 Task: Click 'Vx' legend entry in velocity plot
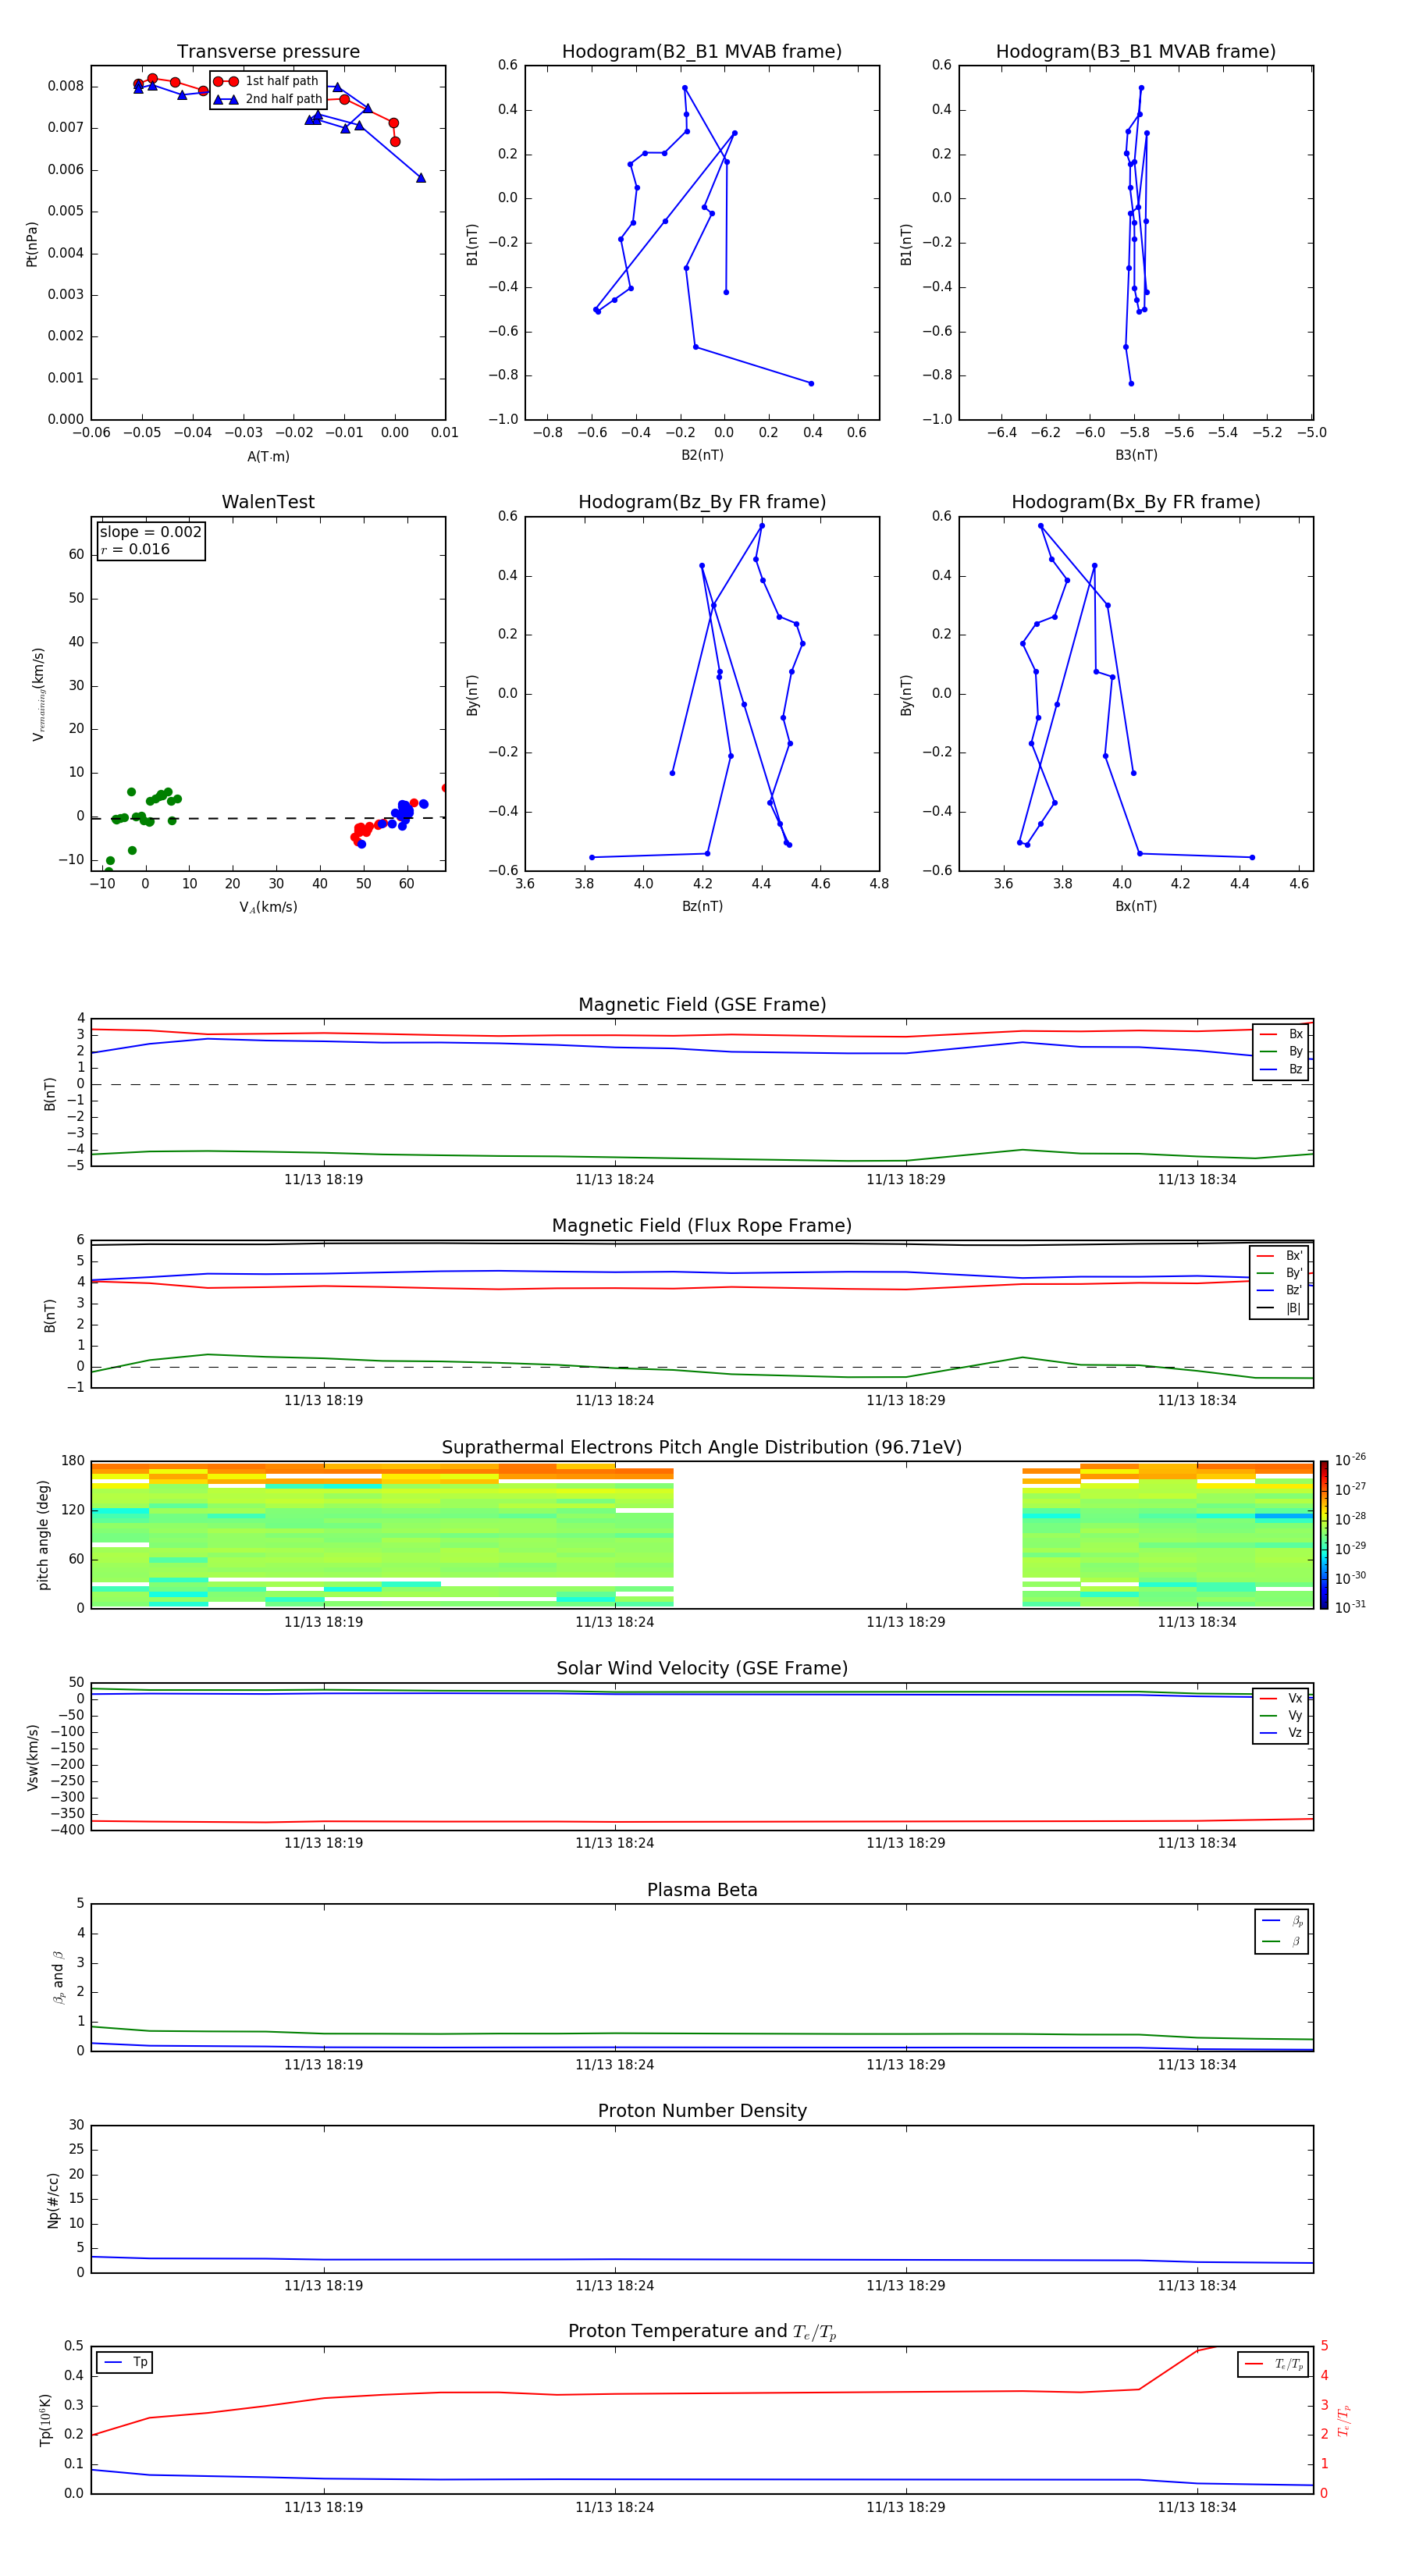point(1281,1699)
